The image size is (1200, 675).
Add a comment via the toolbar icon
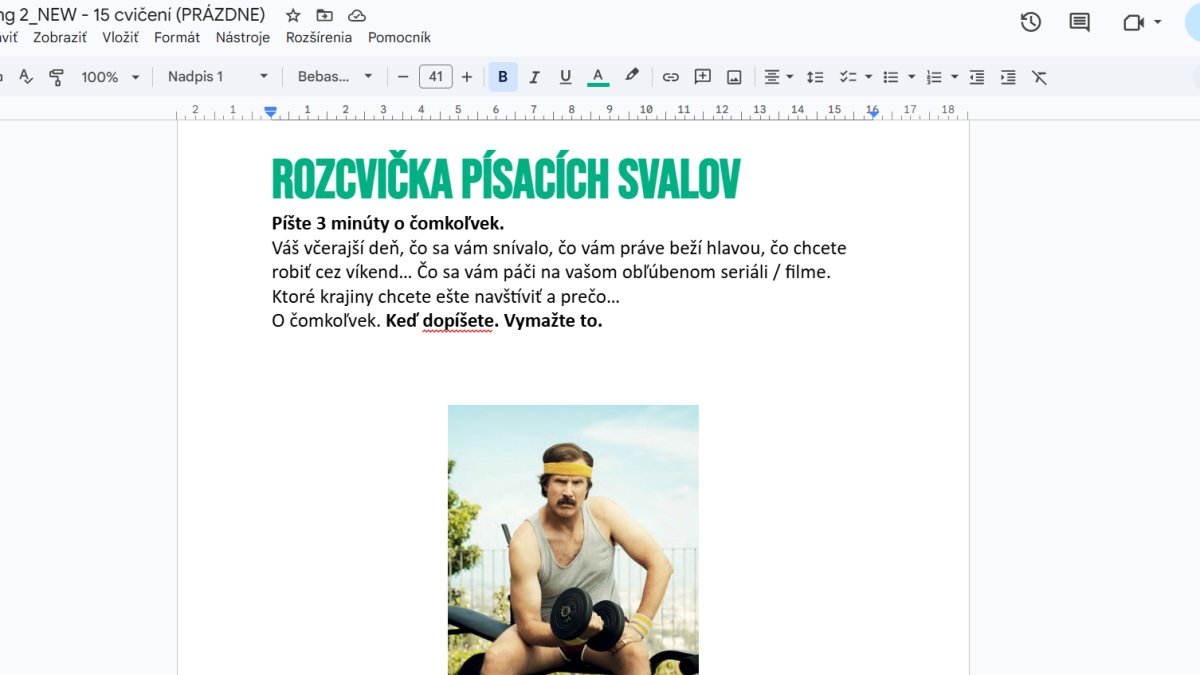coord(703,77)
